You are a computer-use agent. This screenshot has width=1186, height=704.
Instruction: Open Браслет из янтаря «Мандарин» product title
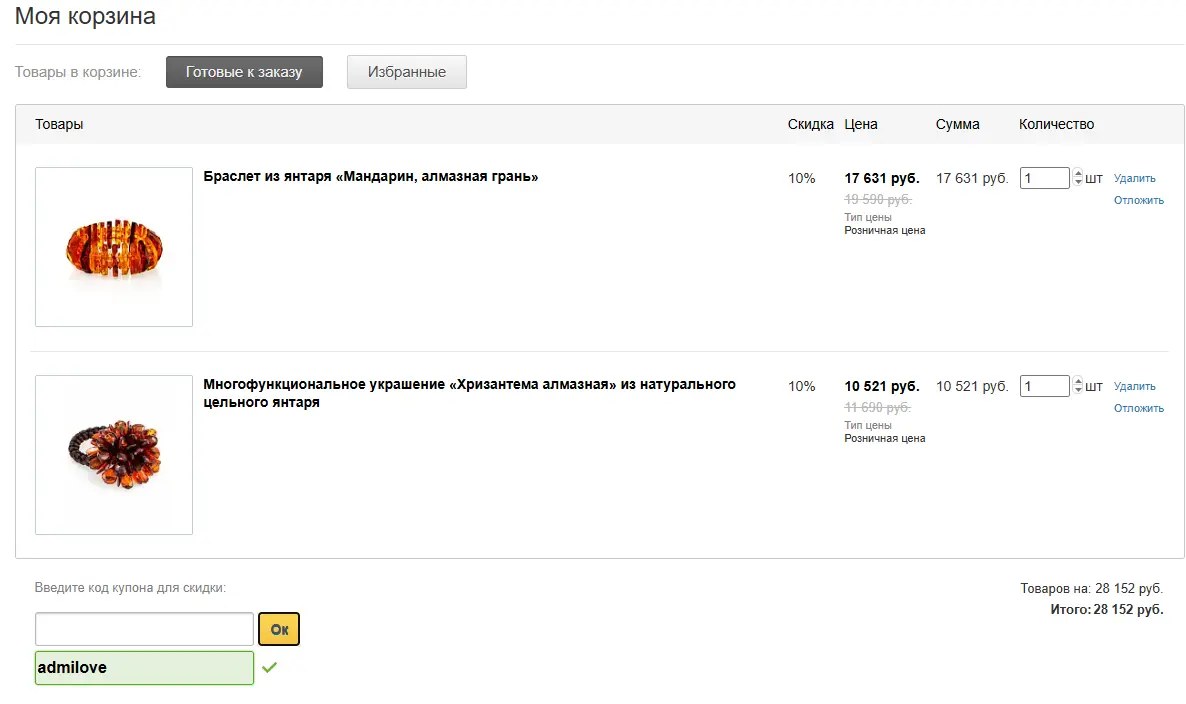click(x=371, y=176)
